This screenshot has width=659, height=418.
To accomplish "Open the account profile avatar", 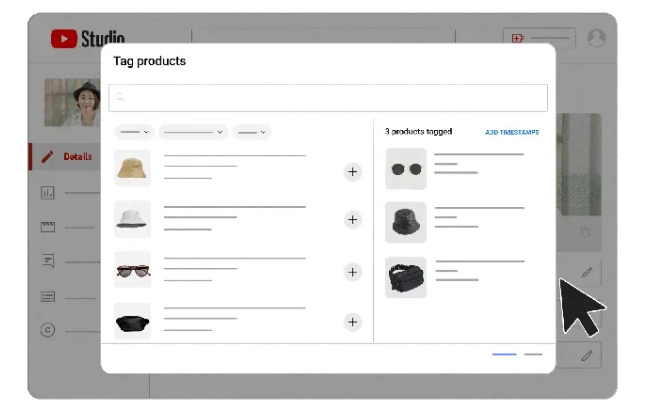I will 597,38.
